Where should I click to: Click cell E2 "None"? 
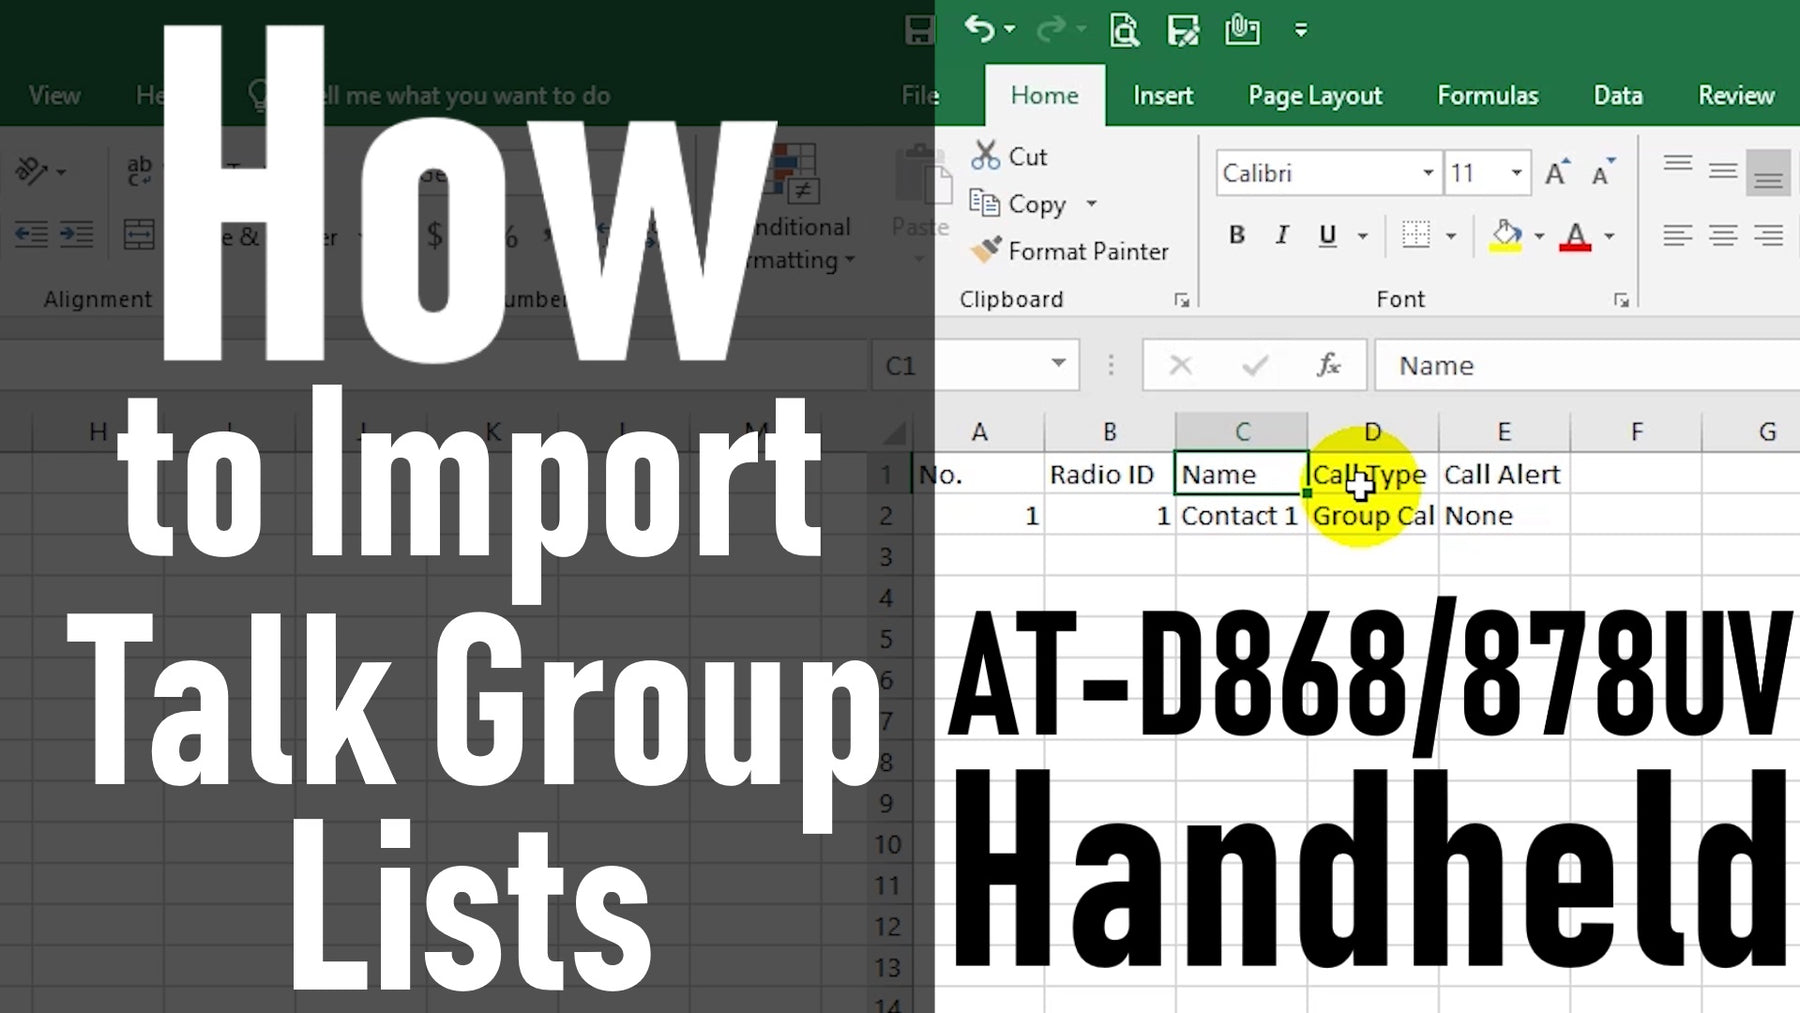click(1504, 516)
